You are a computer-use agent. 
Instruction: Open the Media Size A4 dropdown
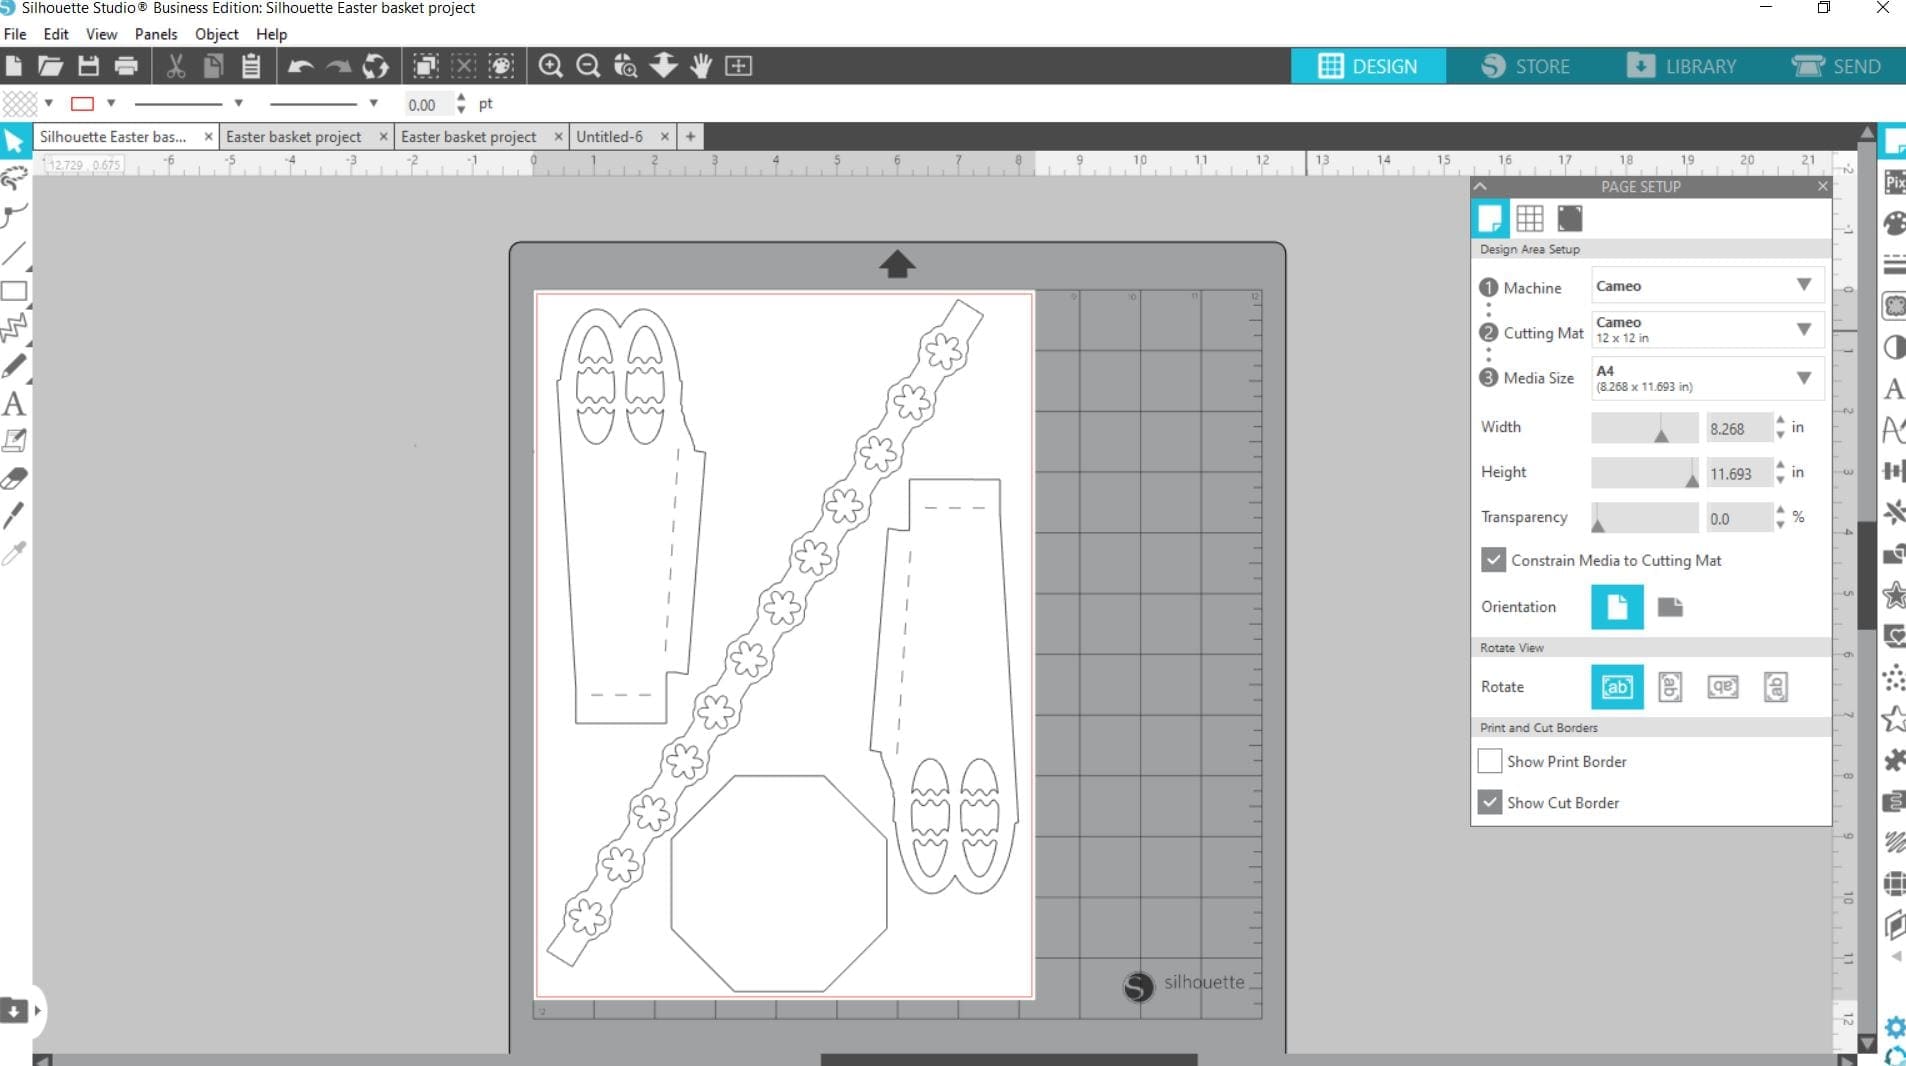(1707, 378)
